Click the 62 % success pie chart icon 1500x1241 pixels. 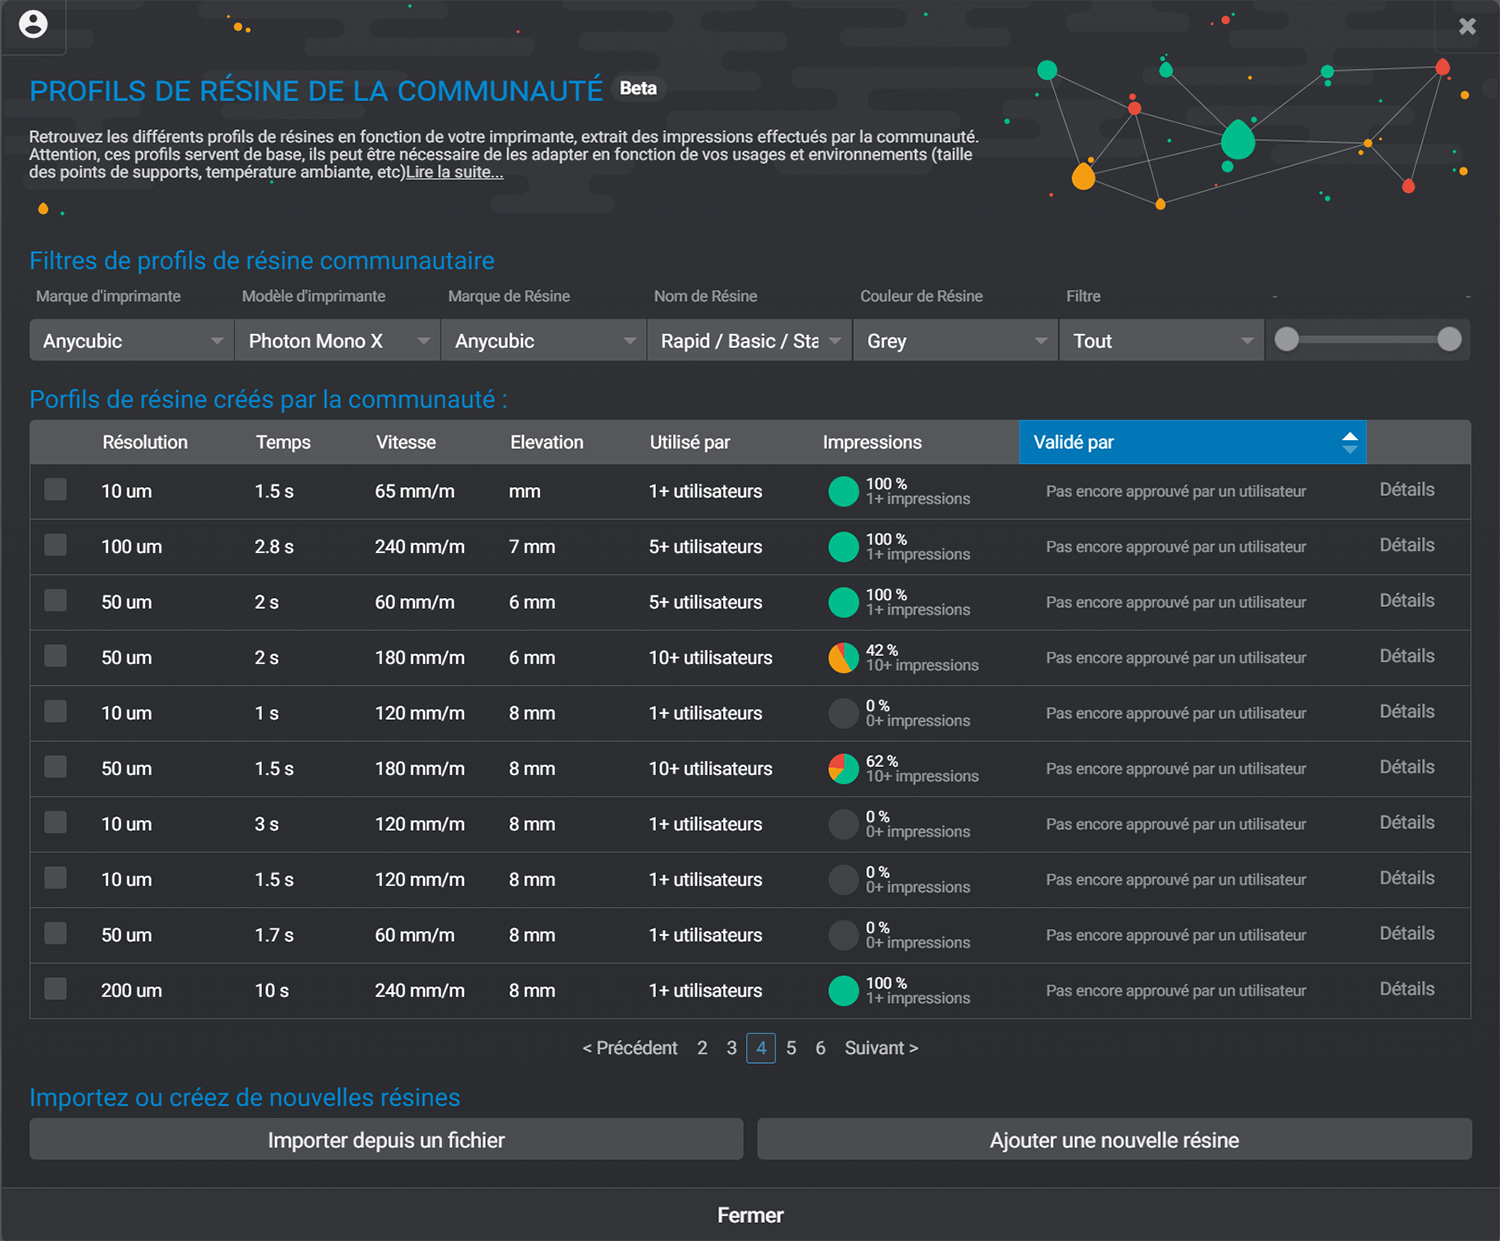pyautogui.click(x=844, y=769)
